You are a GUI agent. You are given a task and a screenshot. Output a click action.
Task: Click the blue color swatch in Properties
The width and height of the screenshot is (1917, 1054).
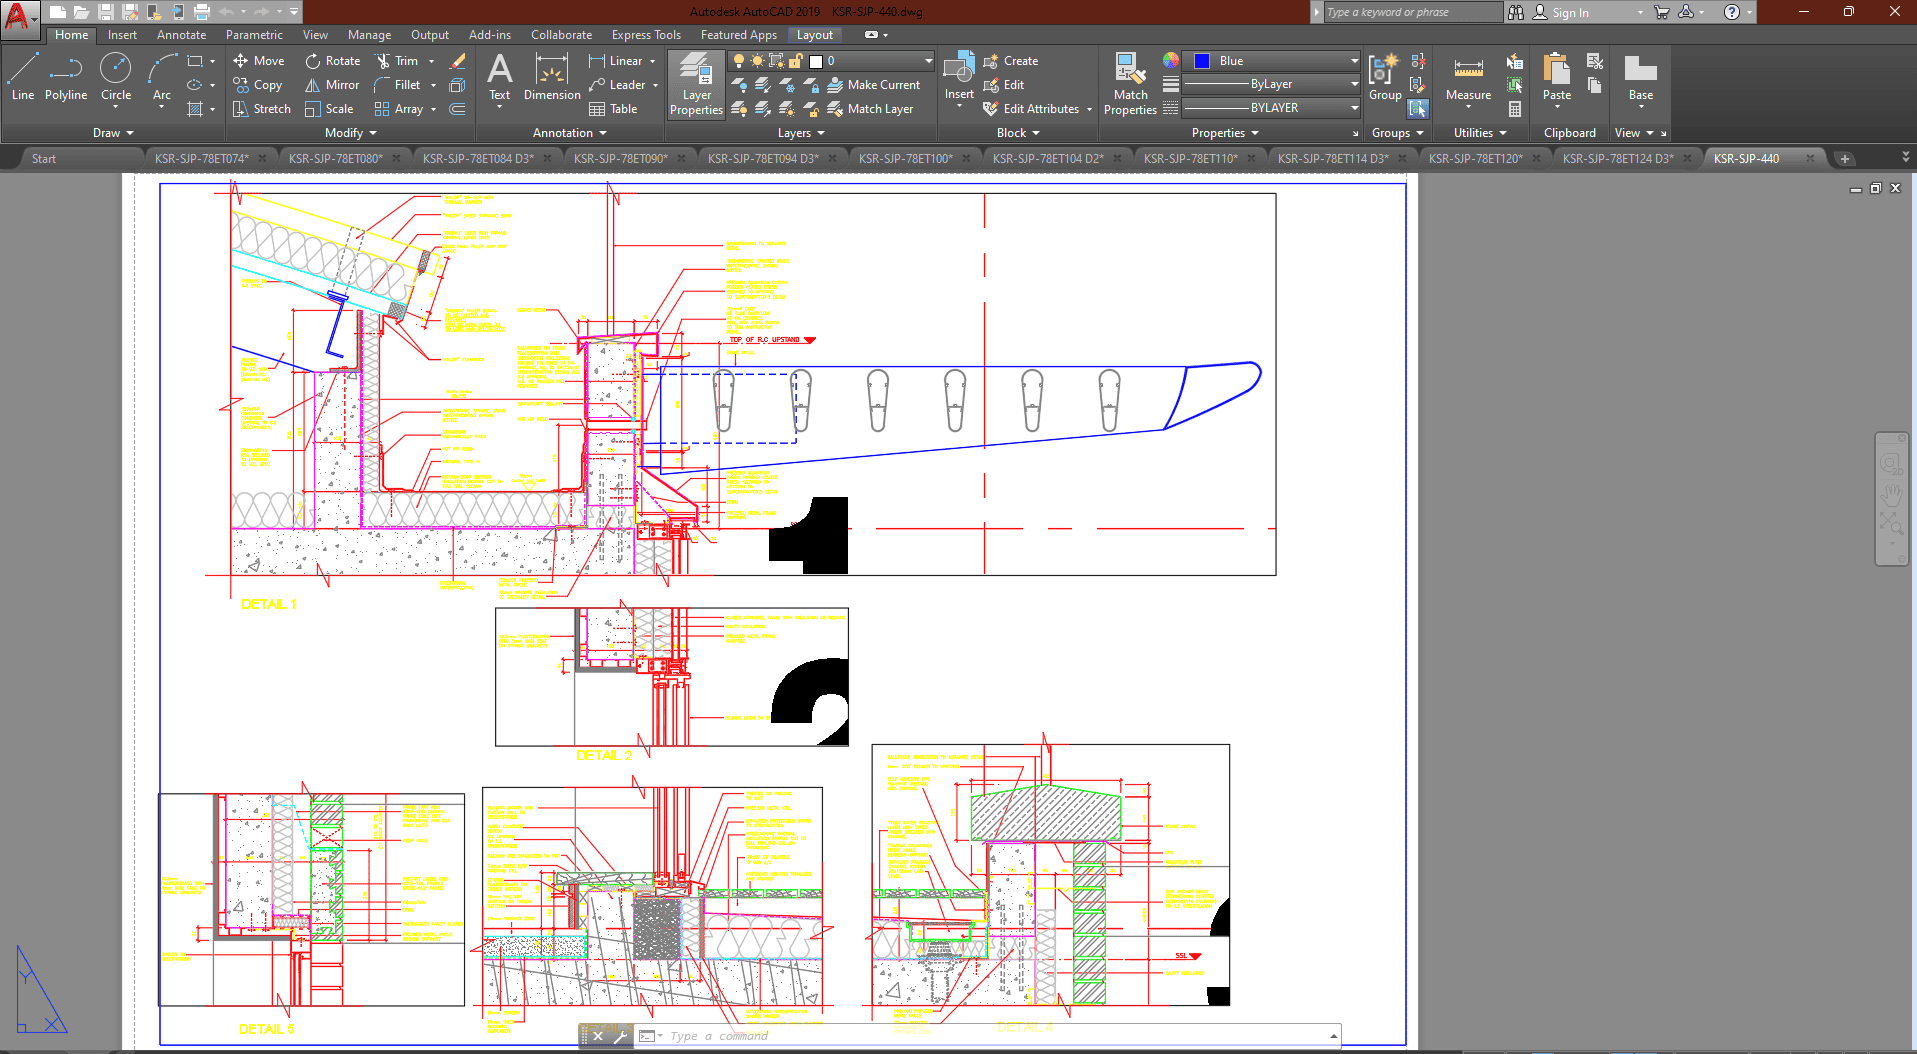[1202, 61]
